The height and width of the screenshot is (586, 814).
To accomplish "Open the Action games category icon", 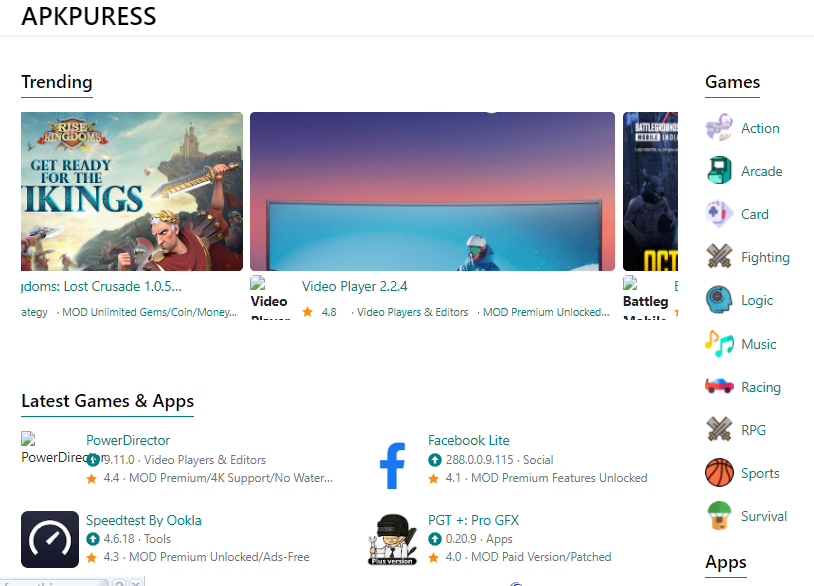I will click(x=719, y=128).
